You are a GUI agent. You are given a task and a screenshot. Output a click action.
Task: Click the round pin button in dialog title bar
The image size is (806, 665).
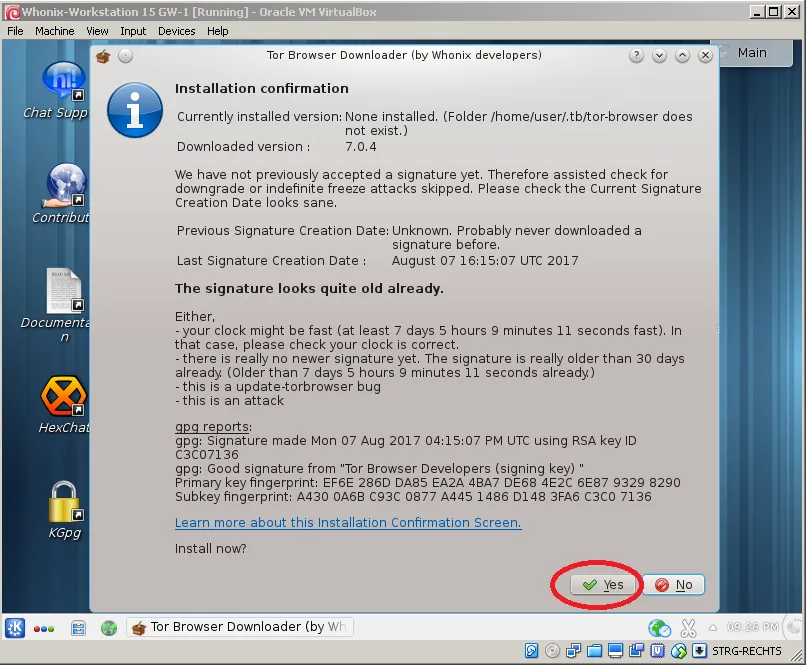[125, 56]
